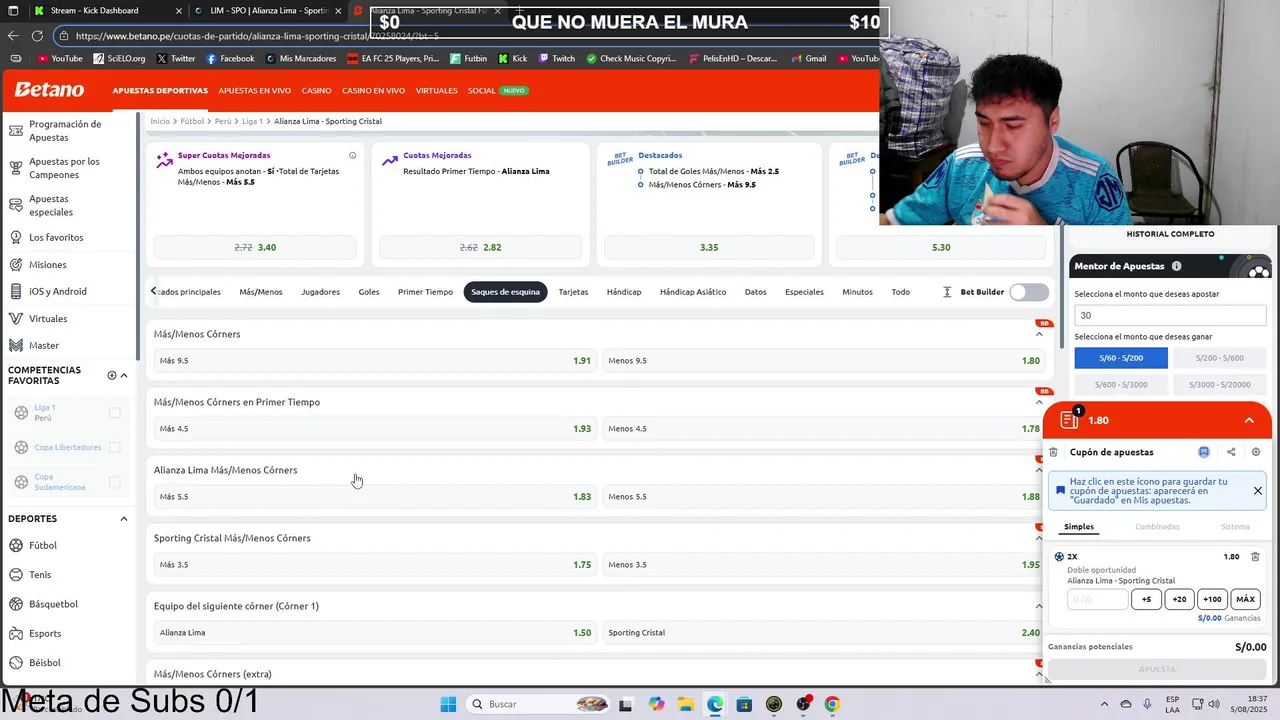Share the bet slip

(x=1231, y=452)
